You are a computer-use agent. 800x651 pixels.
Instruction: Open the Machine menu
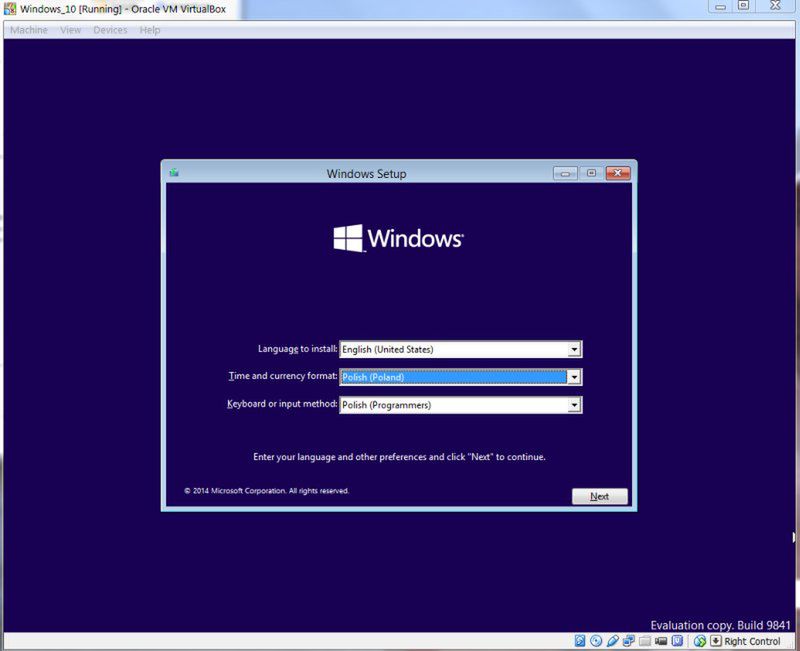[x=29, y=30]
